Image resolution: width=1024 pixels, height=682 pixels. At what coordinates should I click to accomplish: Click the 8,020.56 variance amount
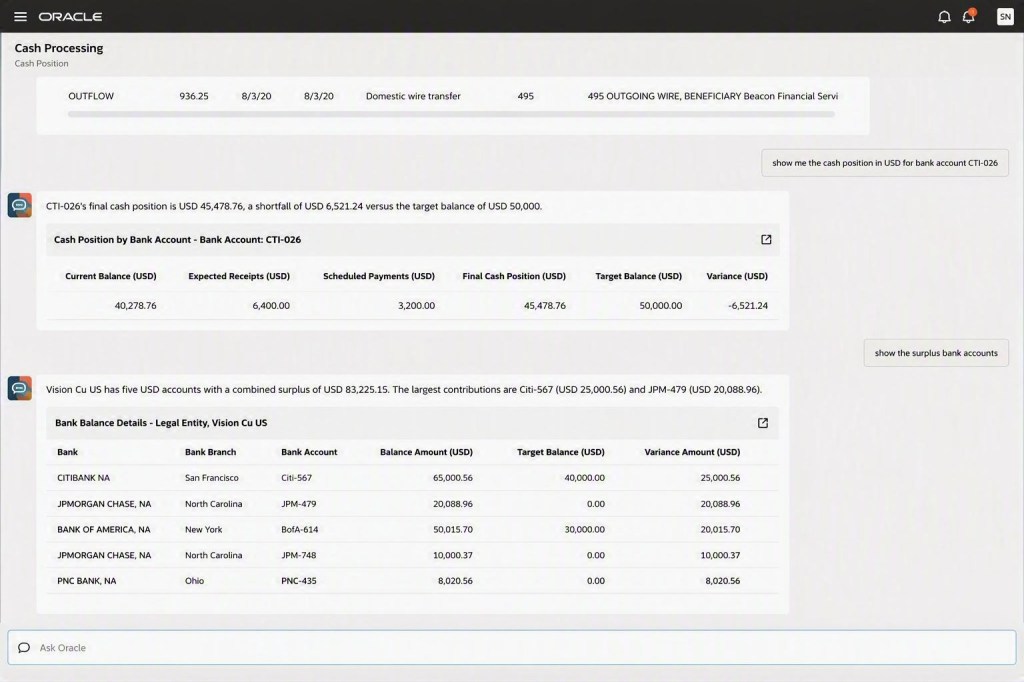click(x=722, y=581)
